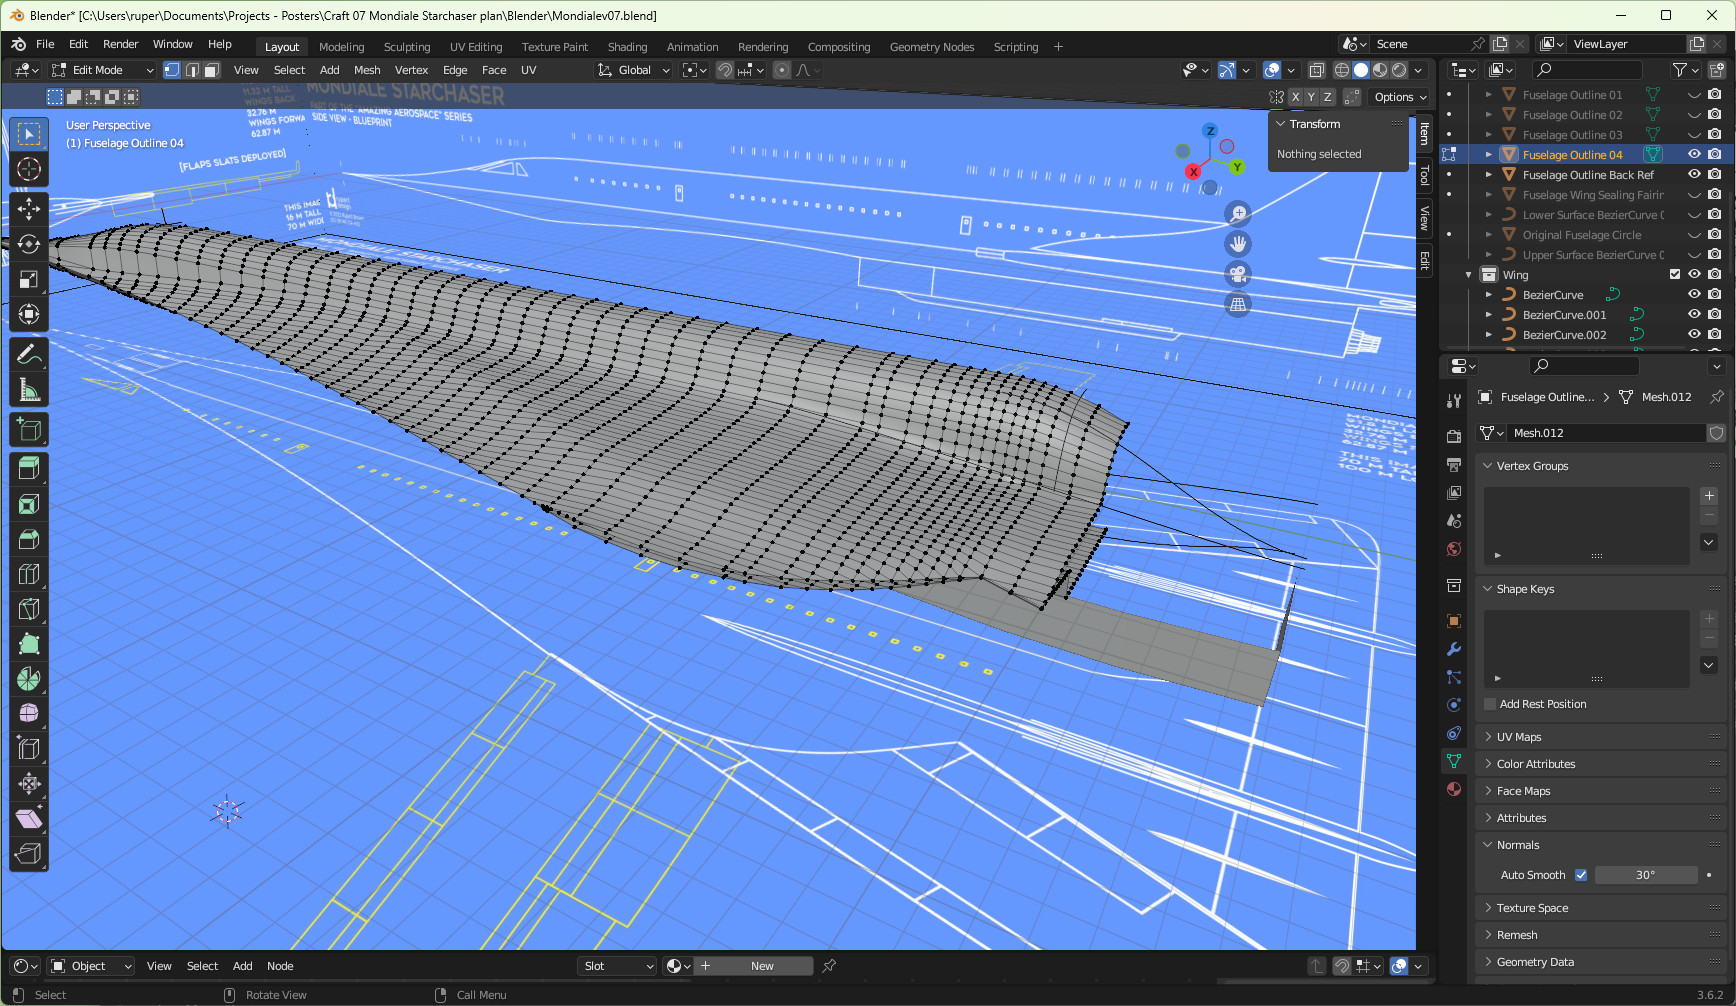The height and width of the screenshot is (1006, 1736).
Task: Enable wireframe viewport shading
Action: point(1342,70)
